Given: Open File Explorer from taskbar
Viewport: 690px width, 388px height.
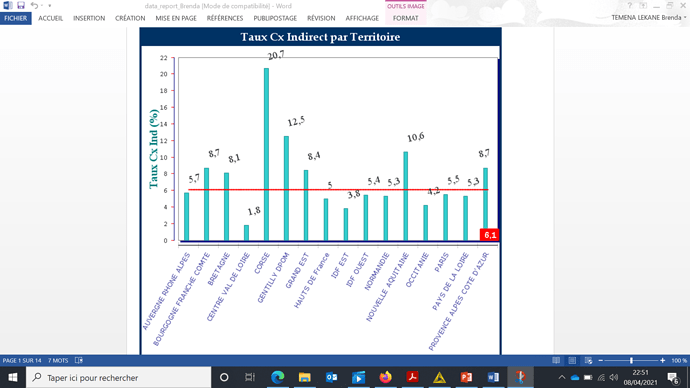Looking at the screenshot, I should point(305,377).
